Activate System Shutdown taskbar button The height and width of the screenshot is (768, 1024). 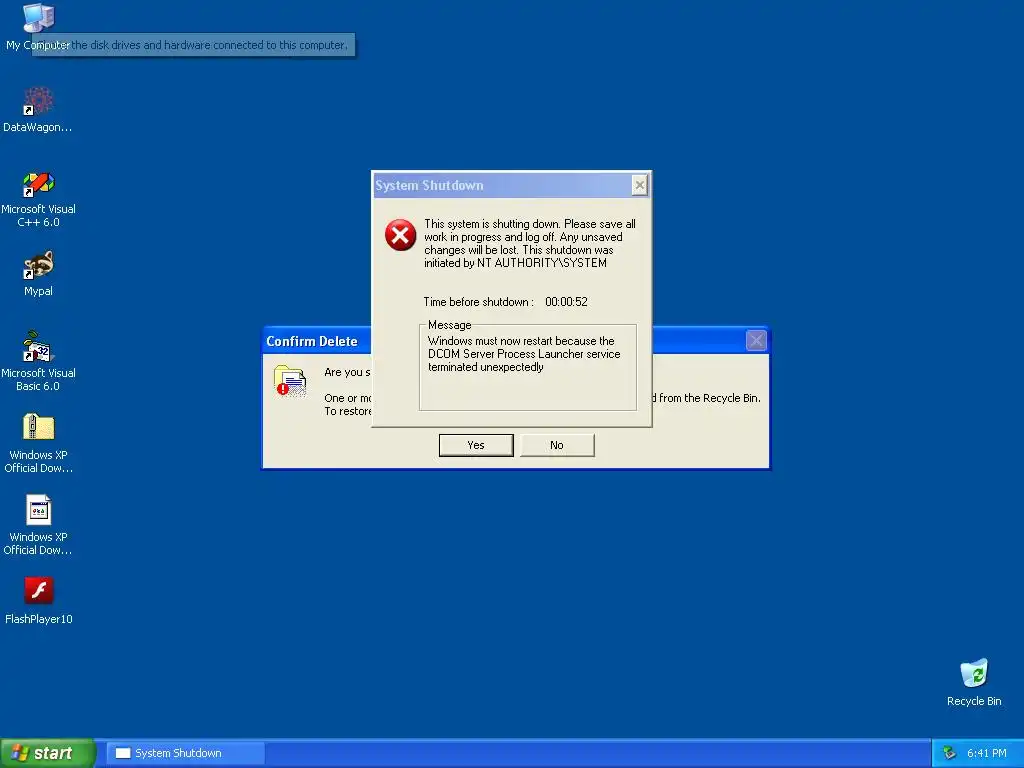click(186, 753)
